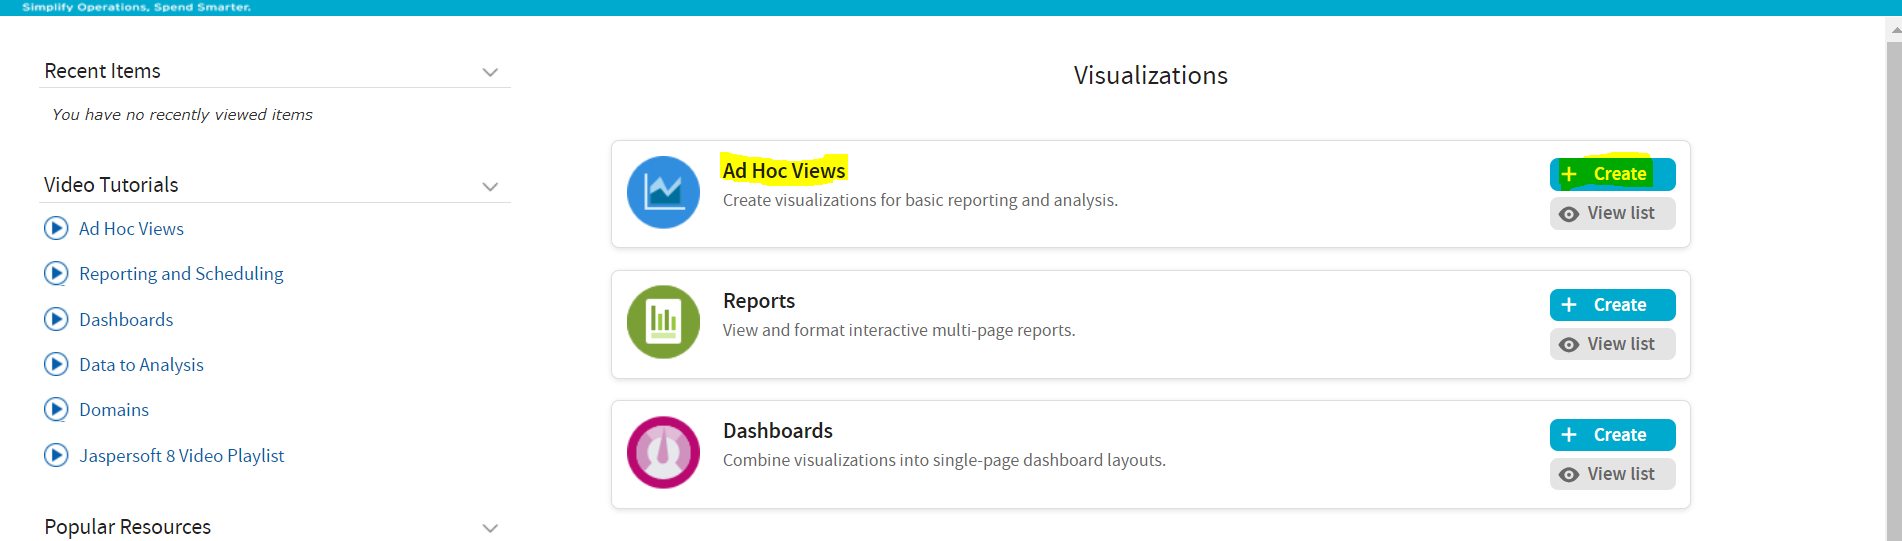Click play icon beside Reporting and Scheduling
1902x541 pixels.
(x=56, y=274)
